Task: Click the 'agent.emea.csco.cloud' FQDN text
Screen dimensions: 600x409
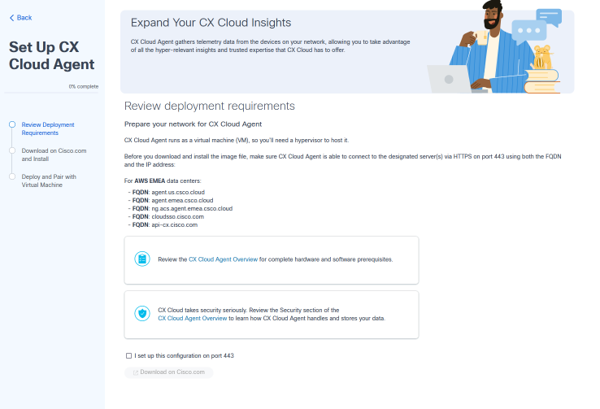Action: point(182,200)
